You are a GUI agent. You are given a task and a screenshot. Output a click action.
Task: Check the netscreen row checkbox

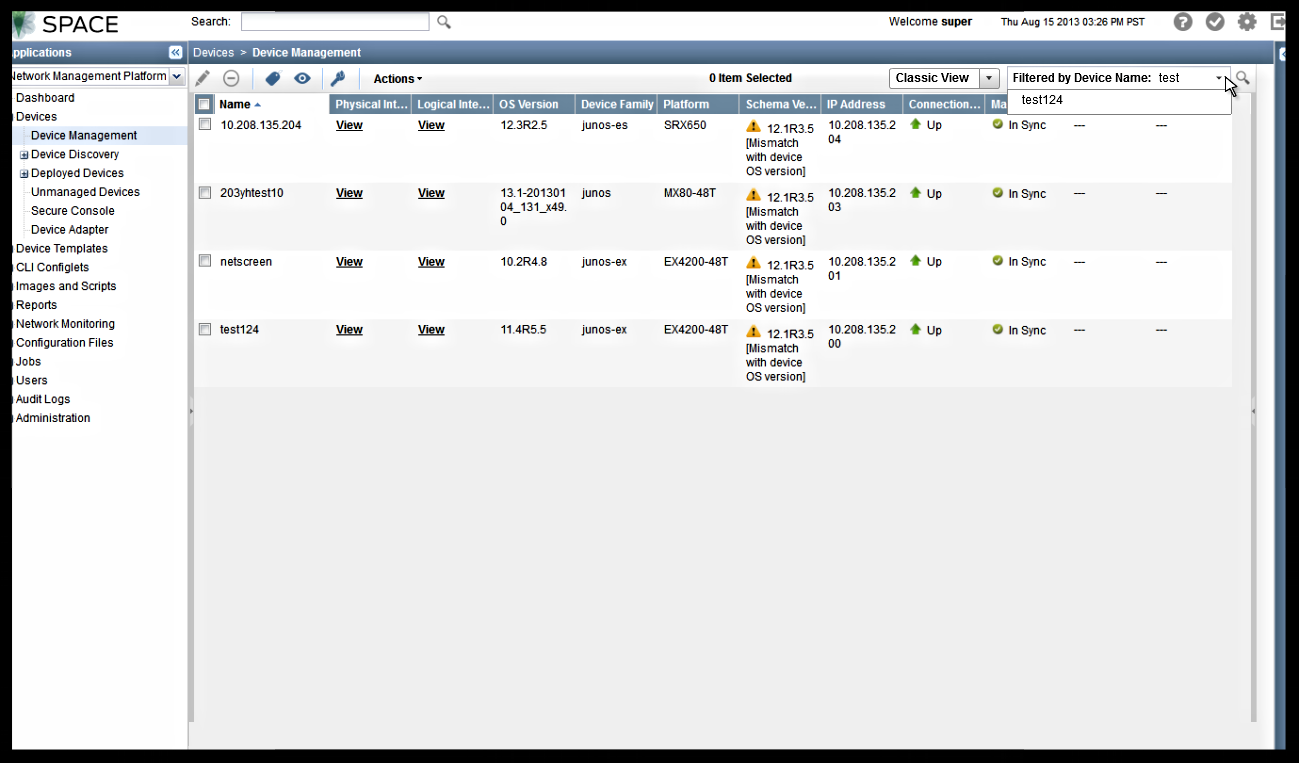coord(204,260)
